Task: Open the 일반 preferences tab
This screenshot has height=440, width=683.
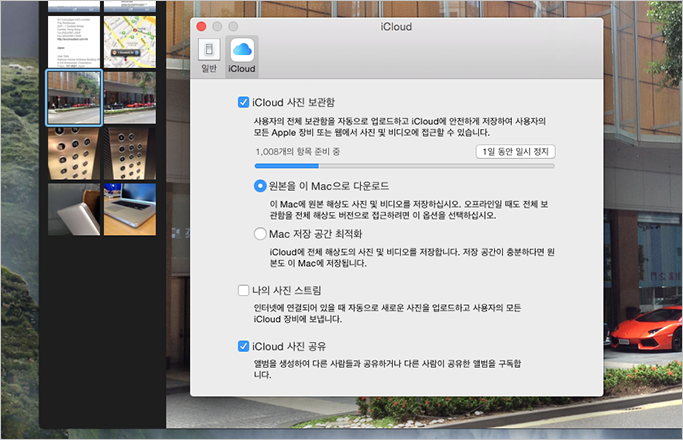Action: [209, 56]
